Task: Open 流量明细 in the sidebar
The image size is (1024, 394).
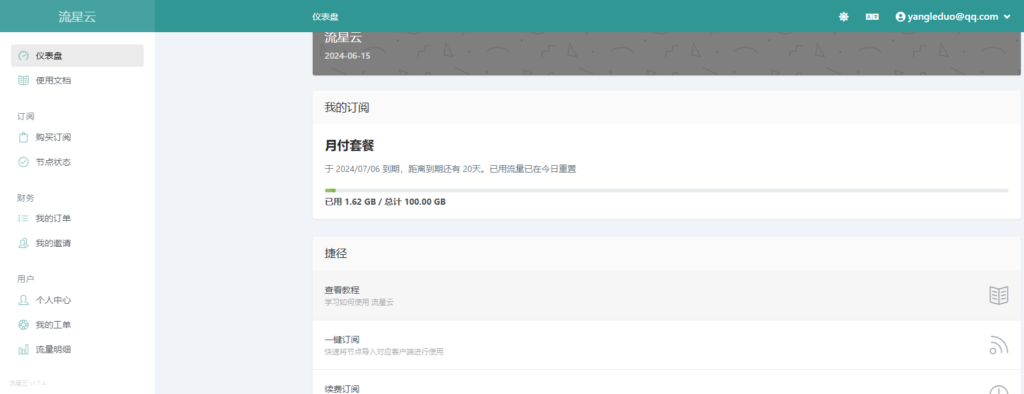Action: [77, 349]
